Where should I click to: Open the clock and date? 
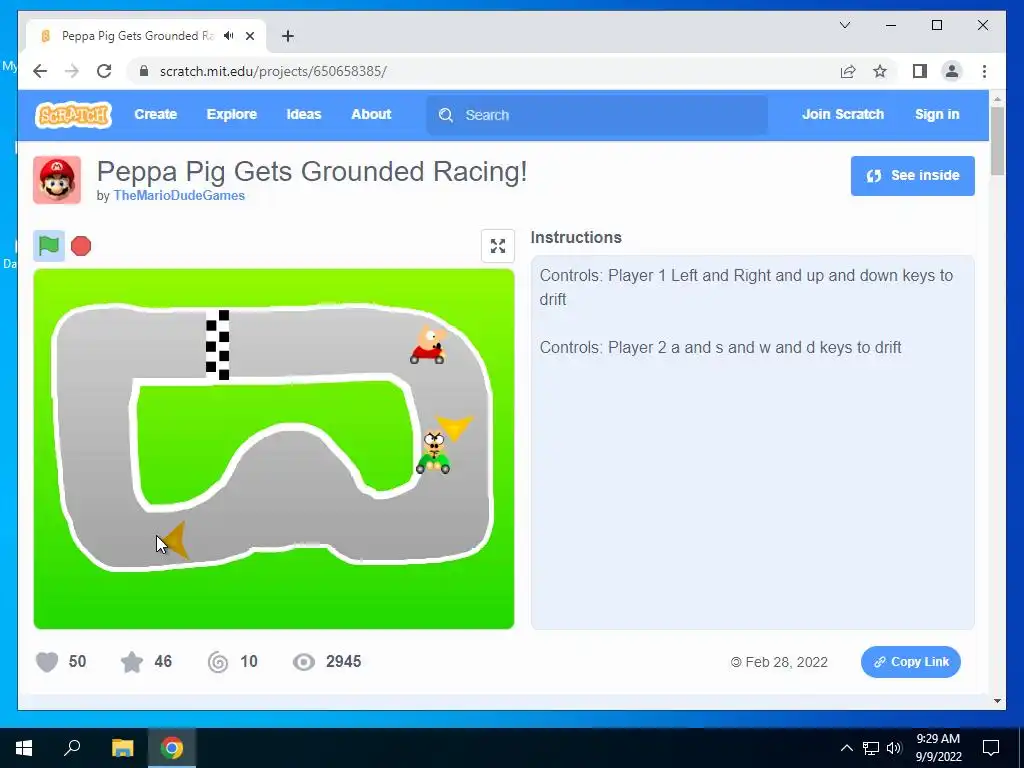tap(938, 748)
